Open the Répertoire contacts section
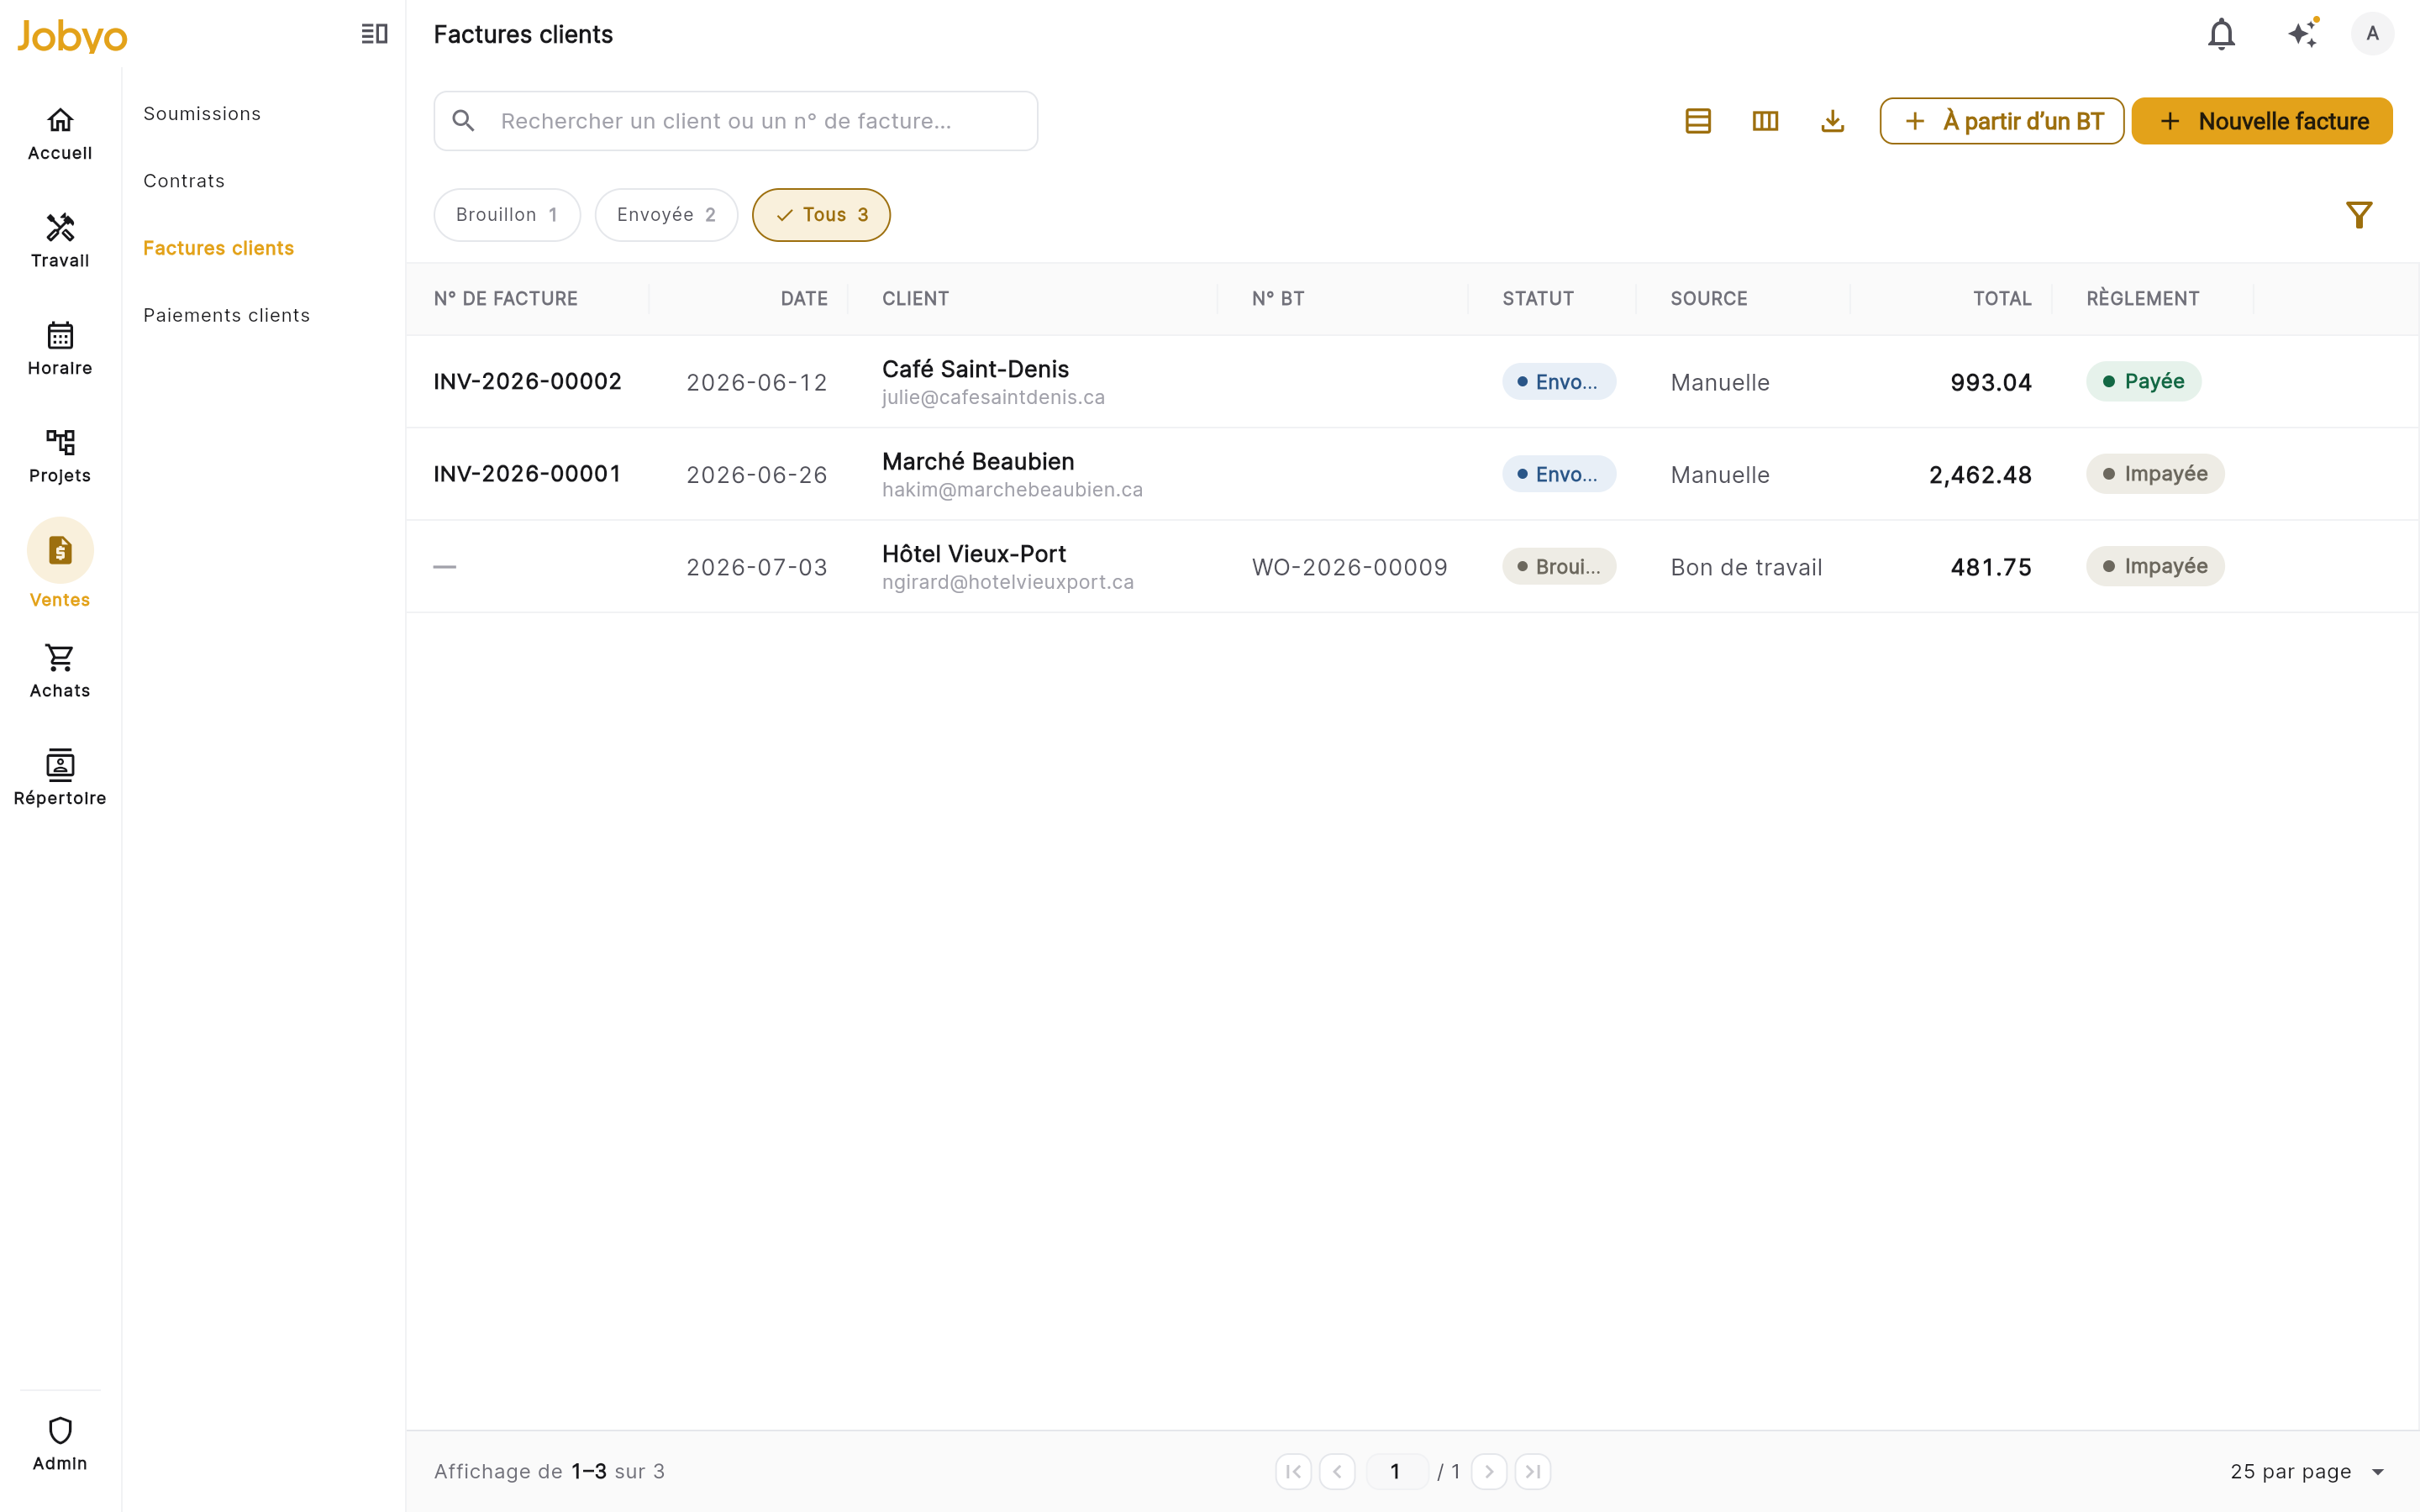This screenshot has width=2420, height=1512. point(60,778)
